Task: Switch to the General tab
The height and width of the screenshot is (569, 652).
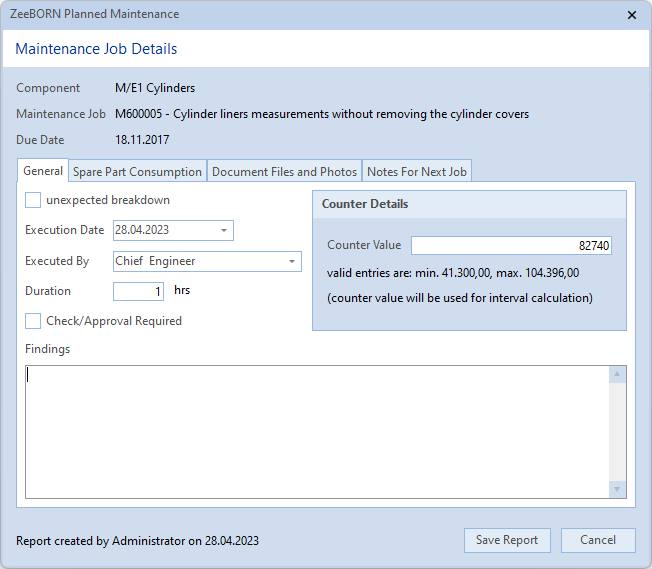Action: [43, 171]
